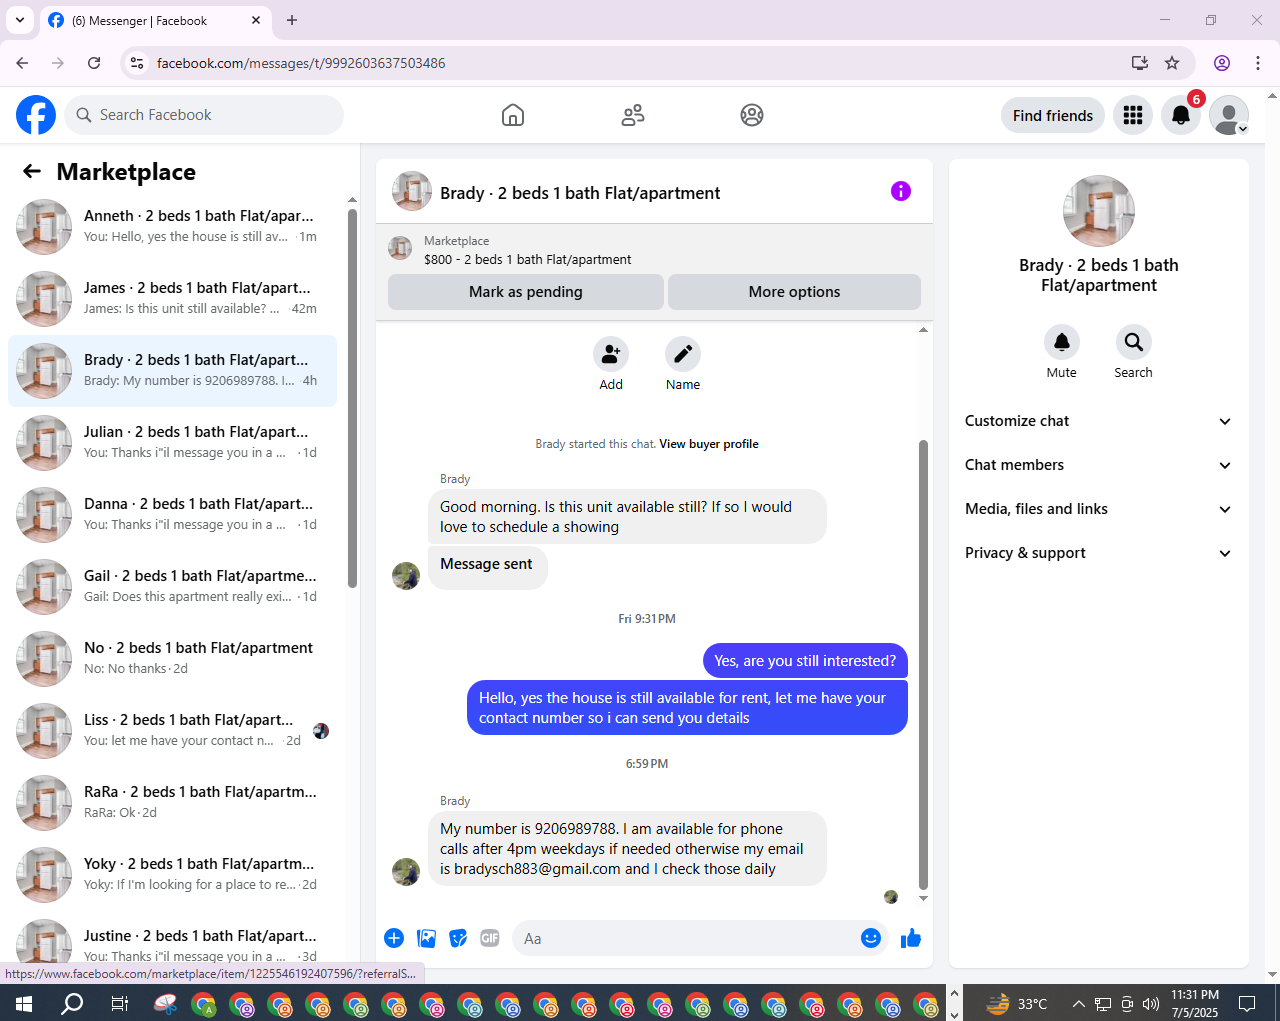Viewport: 1280px width, 1021px height.
Task: Open the account profile avatar menu
Action: (1229, 115)
